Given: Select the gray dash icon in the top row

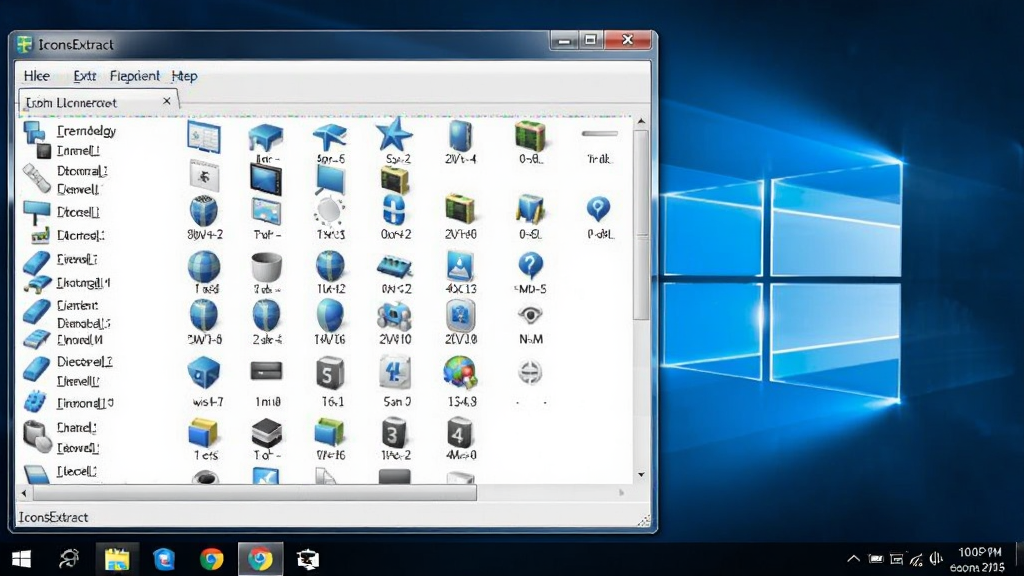Looking at the screenshot, I should pos(600,134).
